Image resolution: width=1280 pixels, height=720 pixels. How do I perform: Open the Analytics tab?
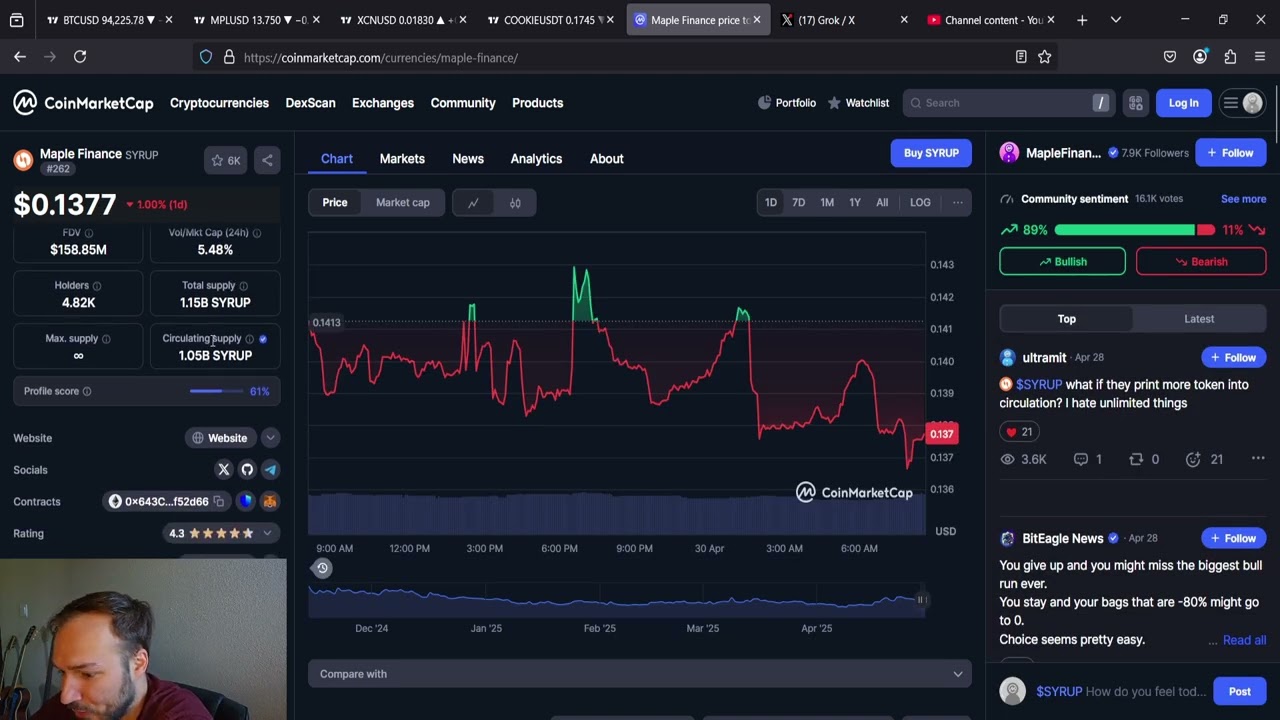click(x=536, y=159)
